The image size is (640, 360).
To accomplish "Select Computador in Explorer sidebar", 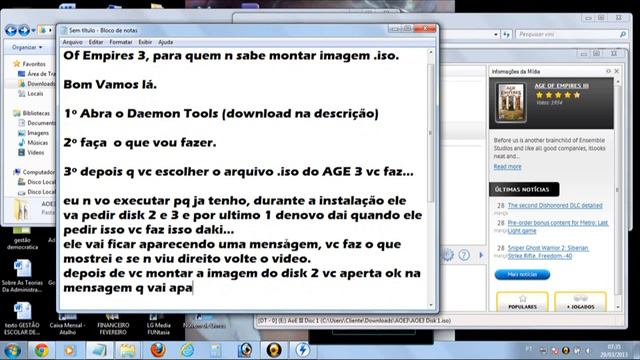I will tap(34, 172).
